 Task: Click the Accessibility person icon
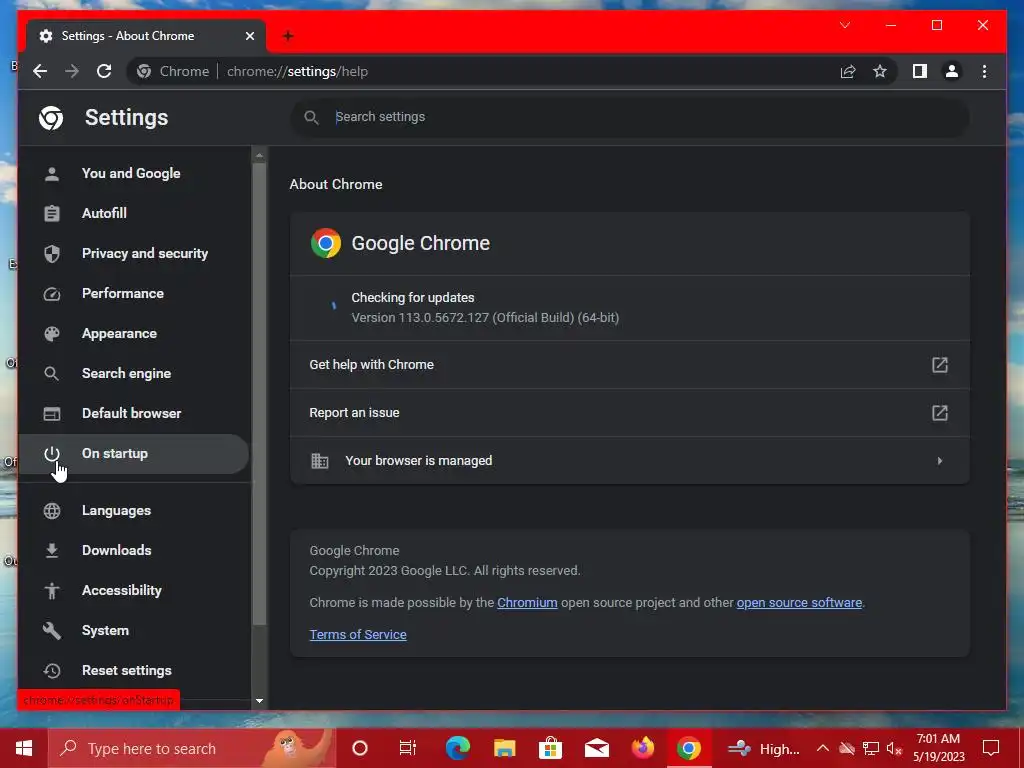click(x=52, y=590)
